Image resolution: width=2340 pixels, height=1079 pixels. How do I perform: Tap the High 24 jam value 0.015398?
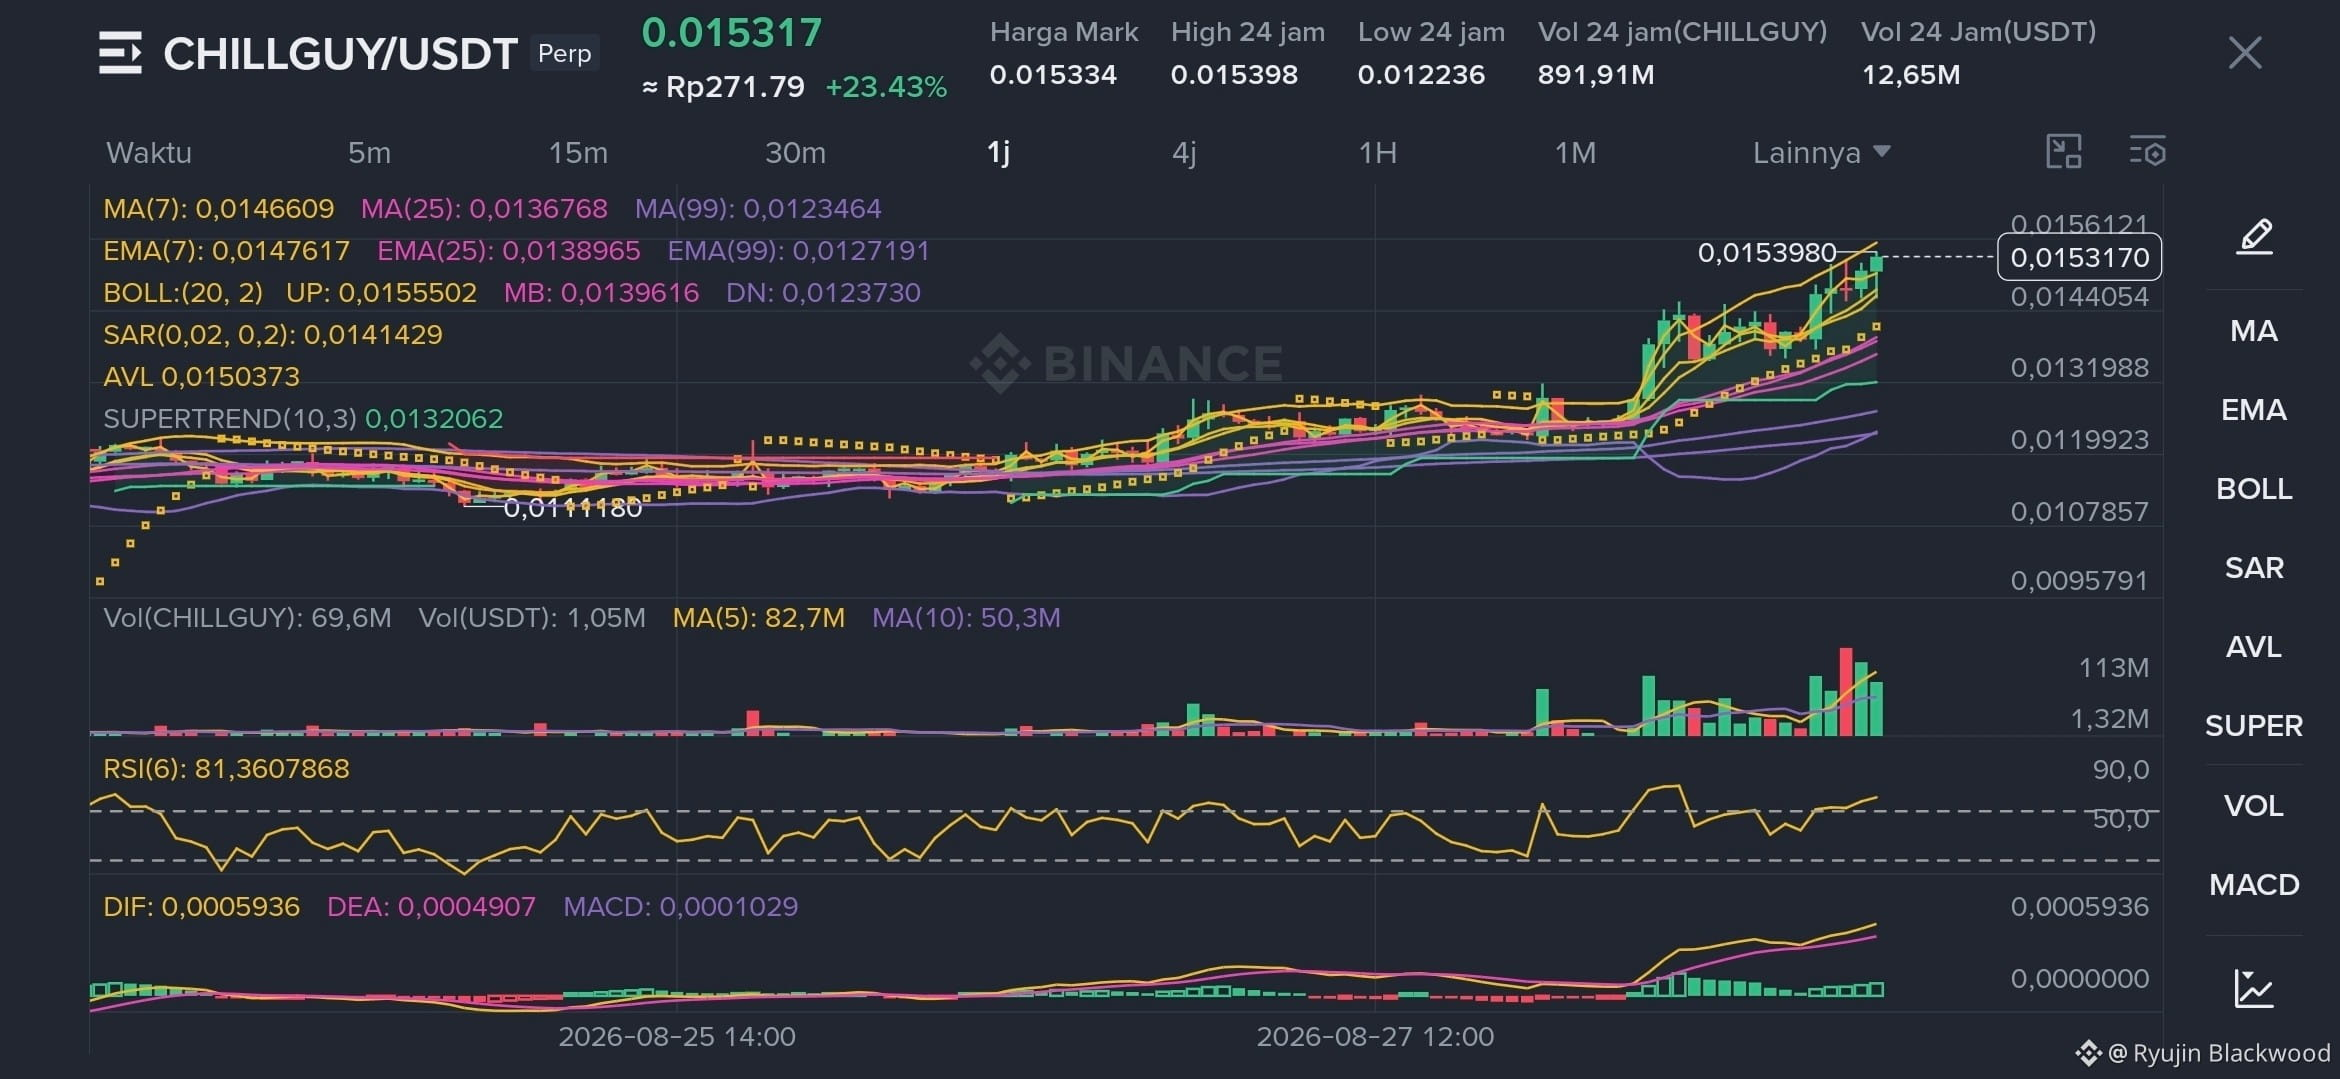click(1234, 75)
